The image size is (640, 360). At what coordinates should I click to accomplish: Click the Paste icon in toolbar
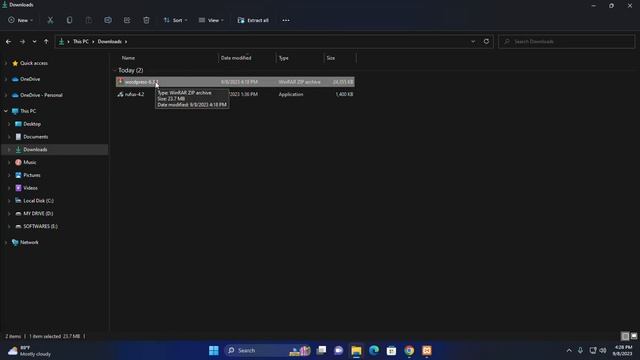pyautogui.click(x=89, y=20)
